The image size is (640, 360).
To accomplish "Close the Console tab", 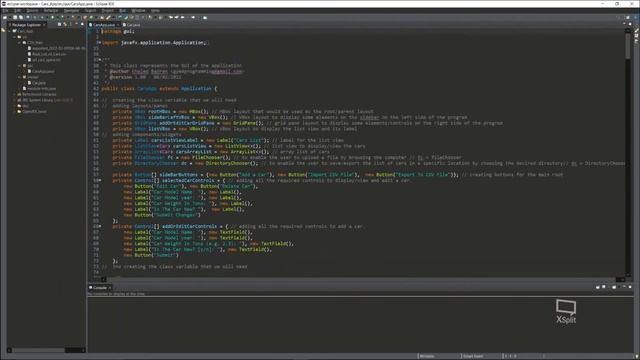I will [x=110, y=288].
